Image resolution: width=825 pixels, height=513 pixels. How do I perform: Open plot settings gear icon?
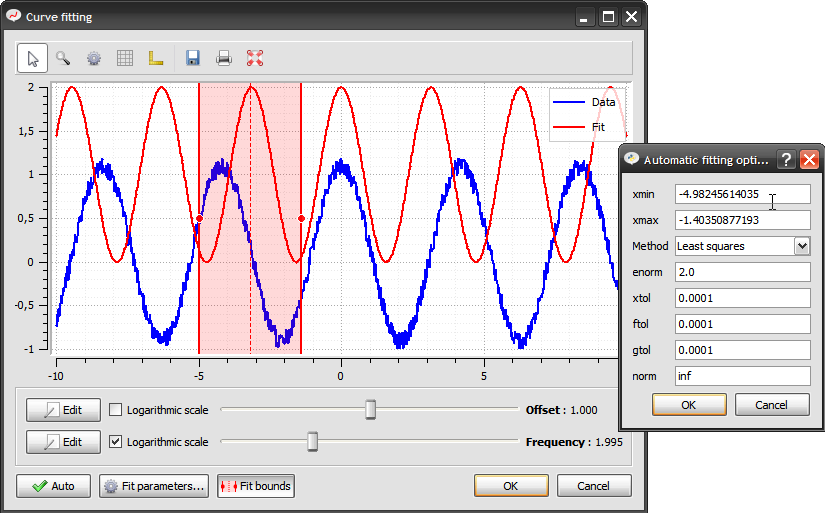[94, 58]
